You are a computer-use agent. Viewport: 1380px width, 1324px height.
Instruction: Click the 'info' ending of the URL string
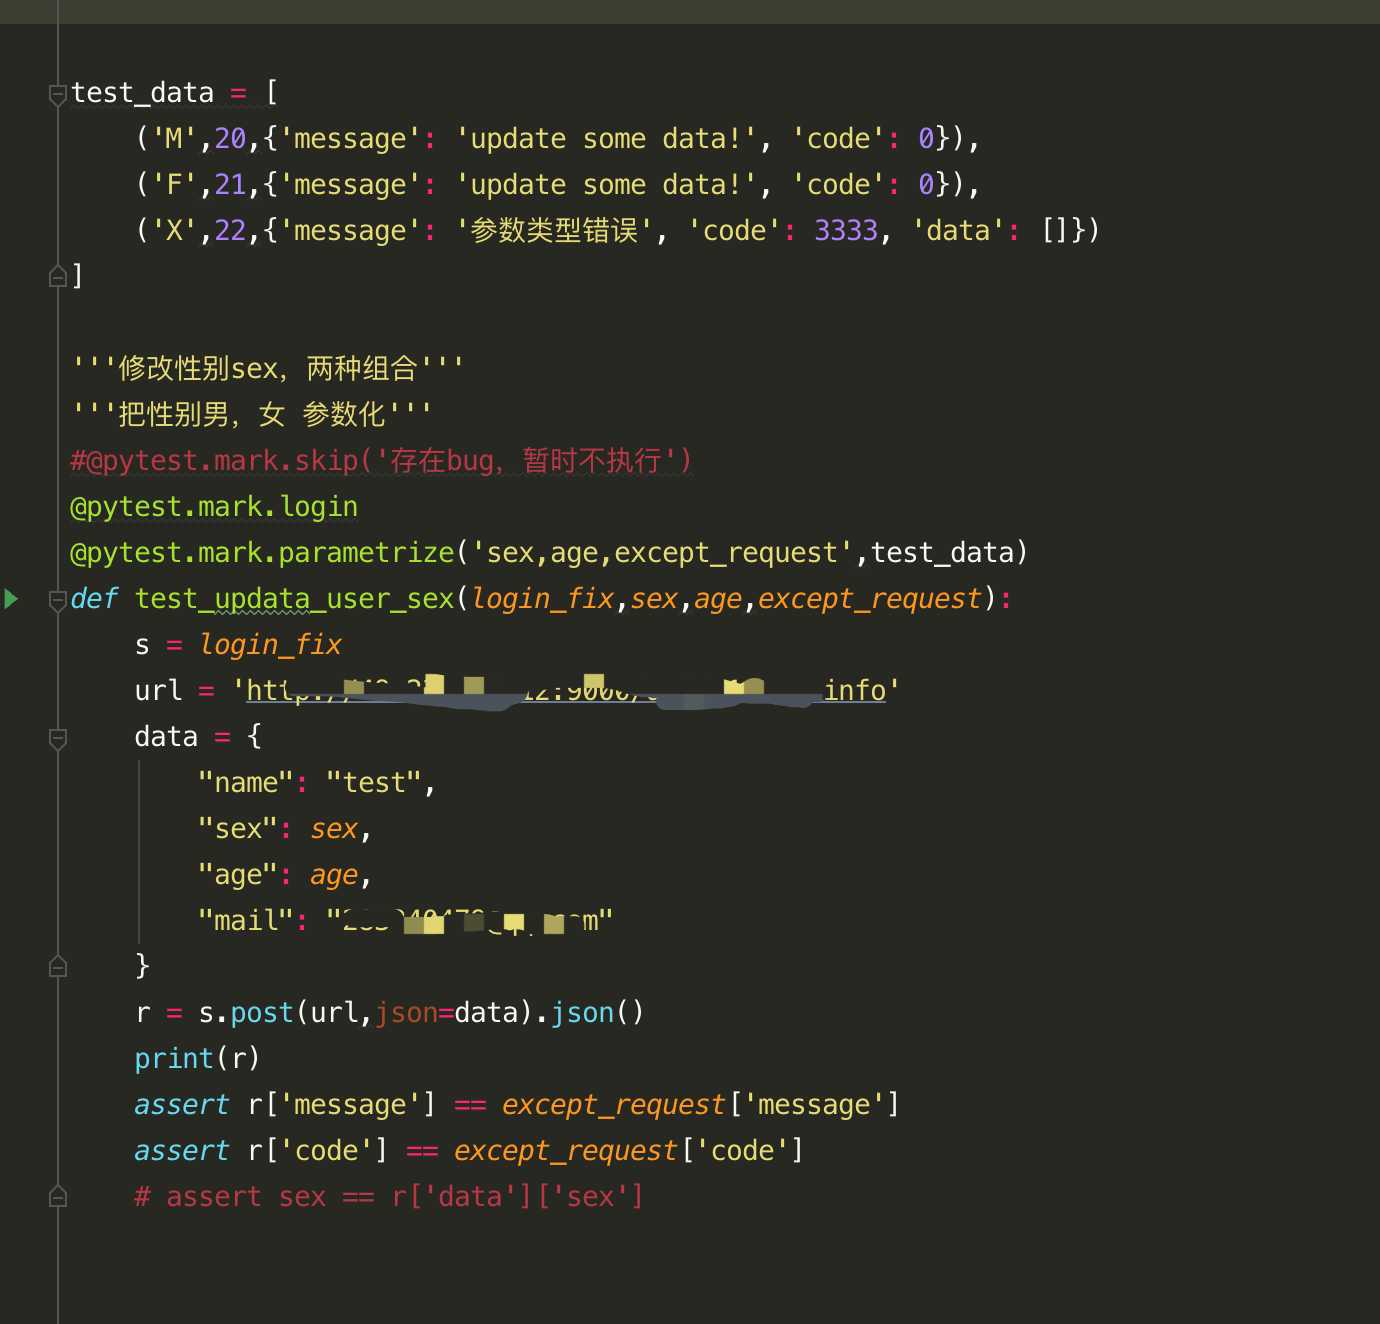pyautogui.click(x=855, y=691)
